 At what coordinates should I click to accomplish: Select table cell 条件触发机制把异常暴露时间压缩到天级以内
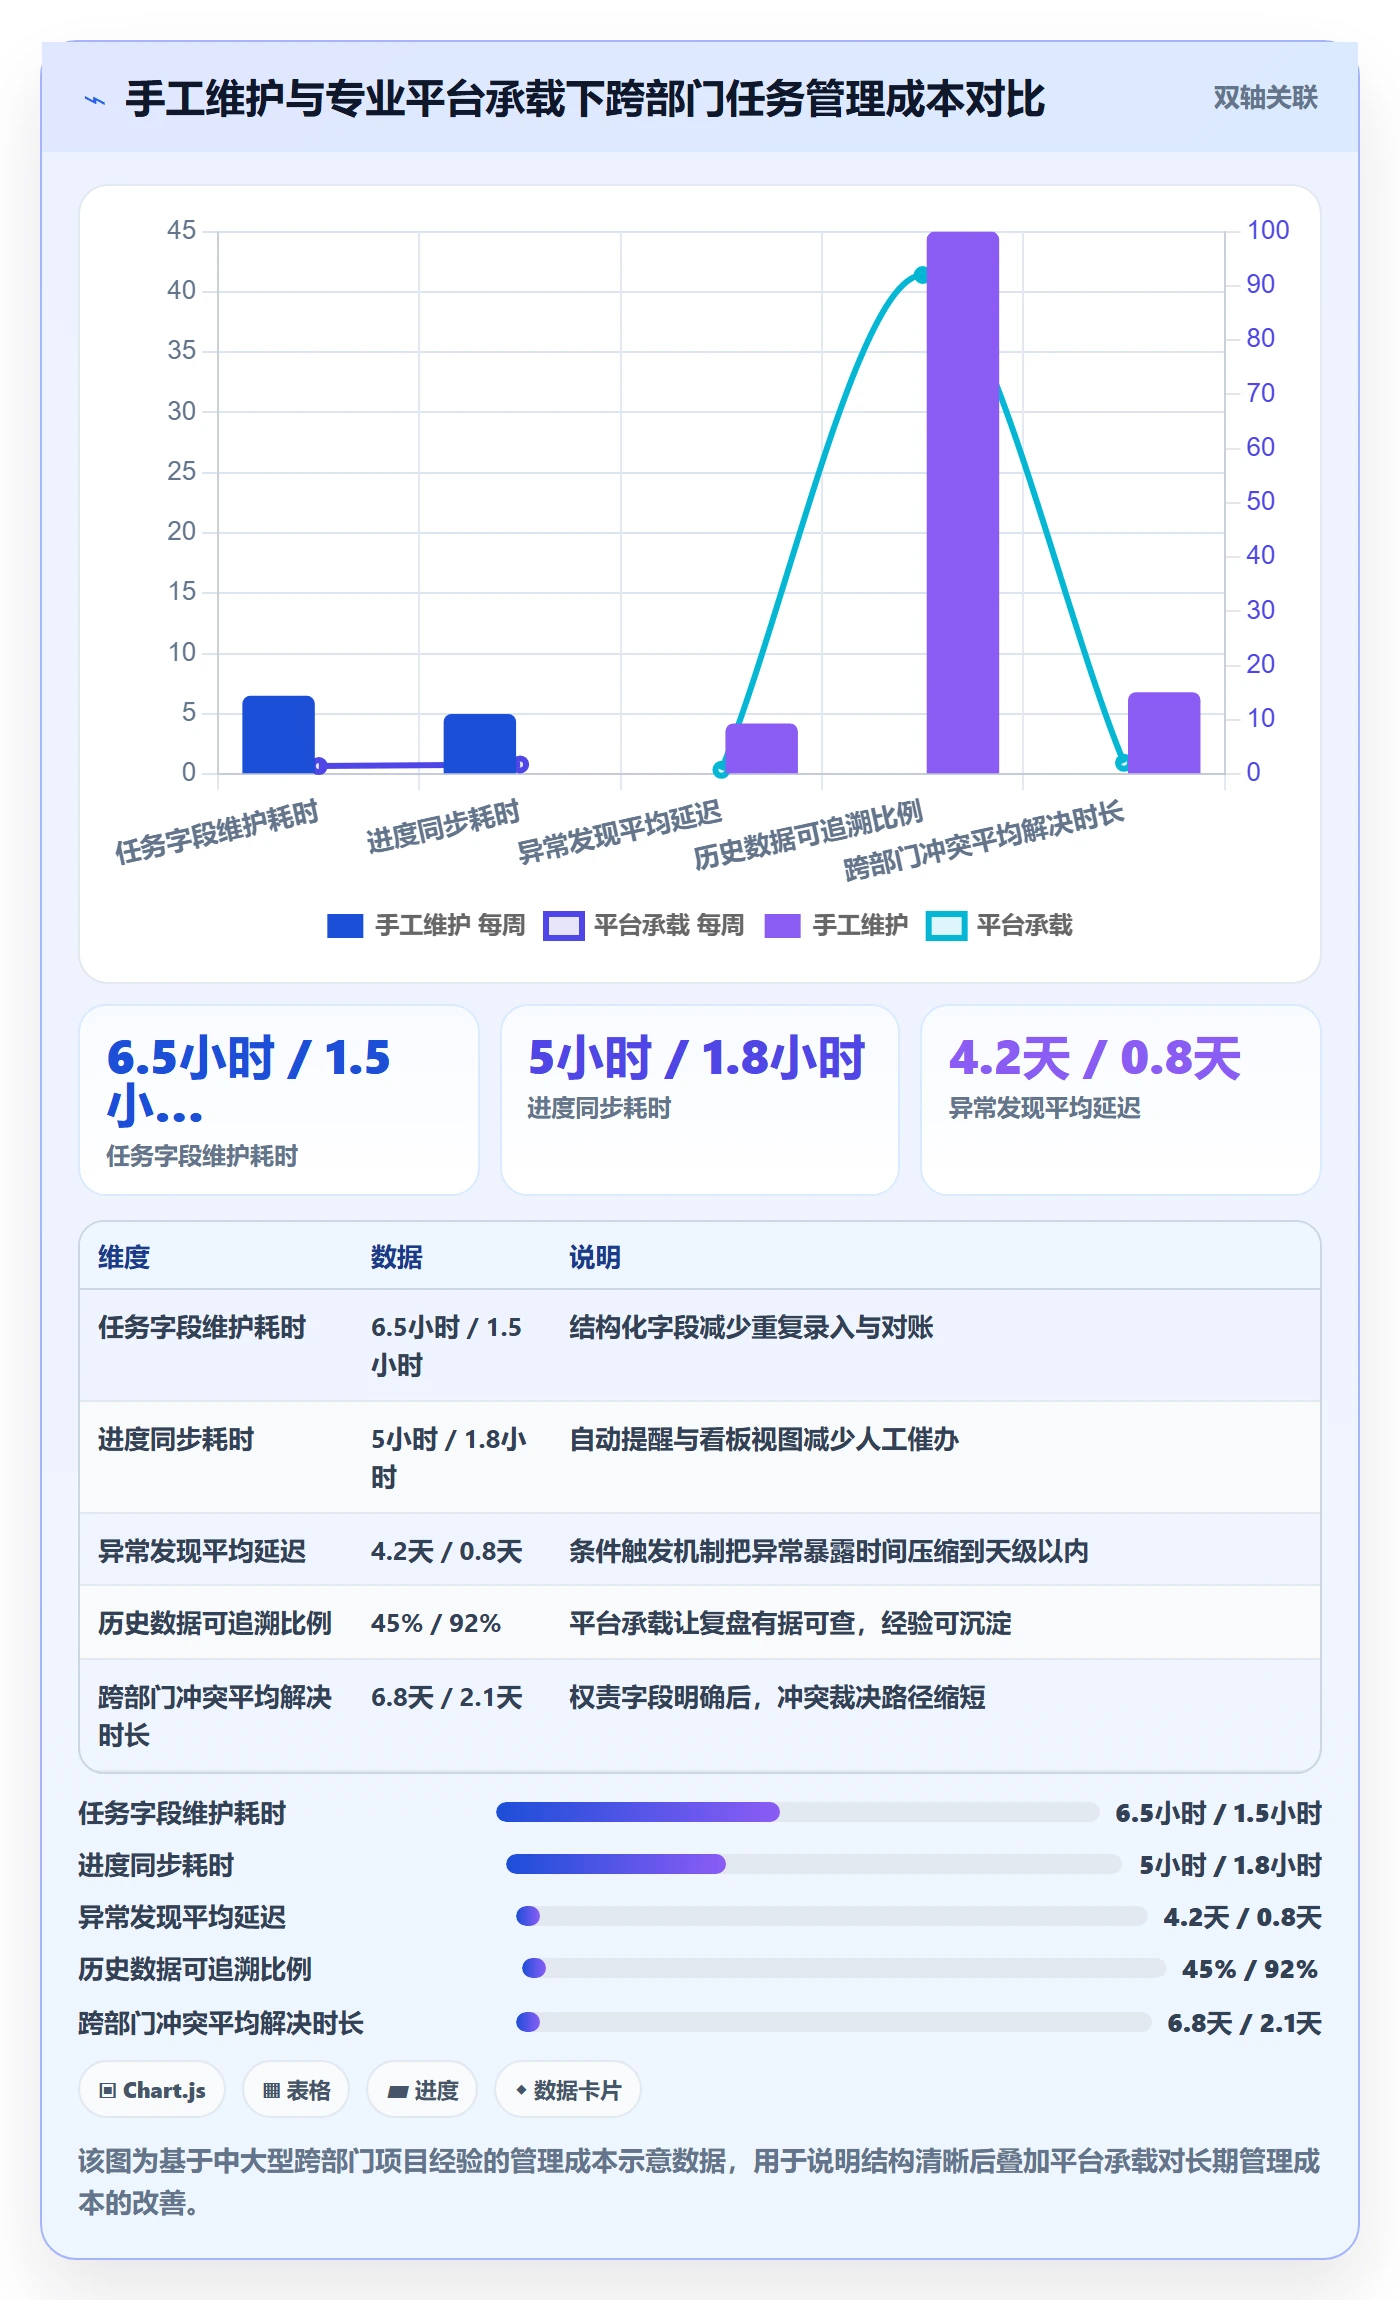pos(829,1551)
